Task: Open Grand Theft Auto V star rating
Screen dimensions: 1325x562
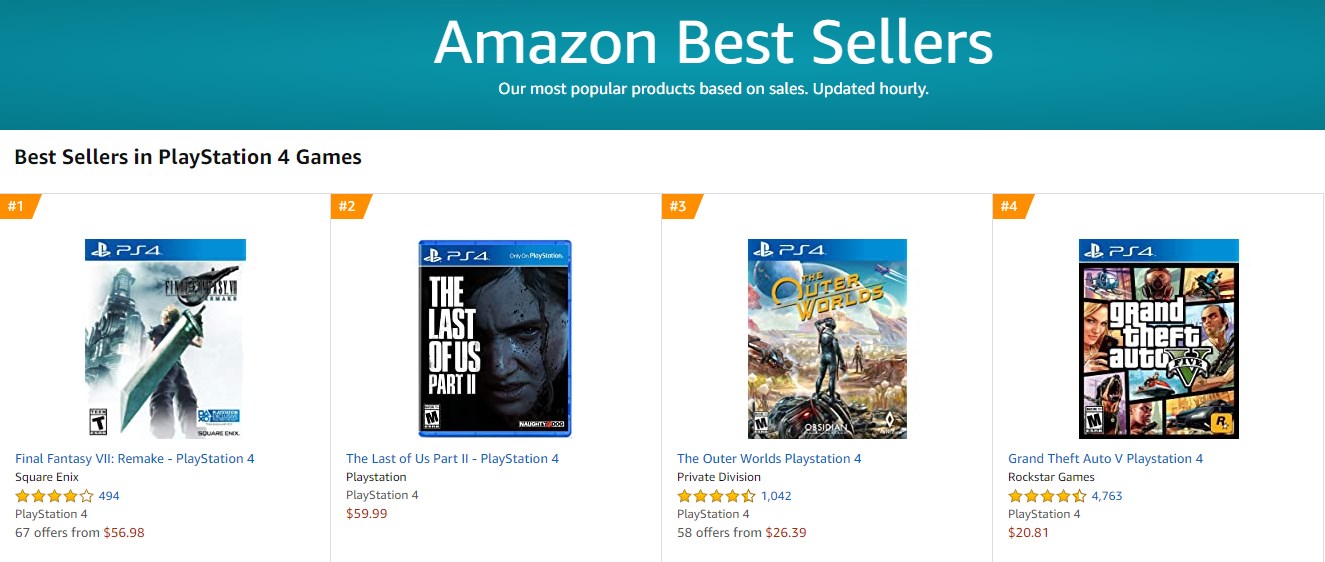Action: 1047,496
